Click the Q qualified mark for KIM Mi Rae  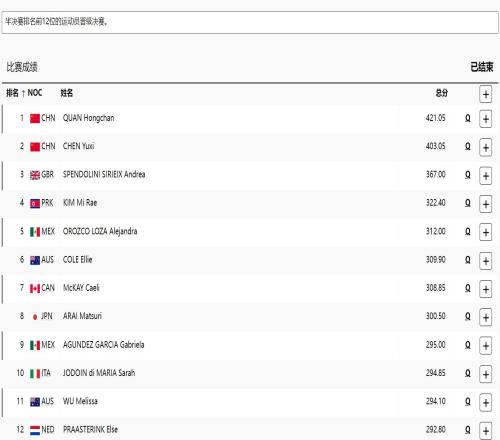(468, 203)
